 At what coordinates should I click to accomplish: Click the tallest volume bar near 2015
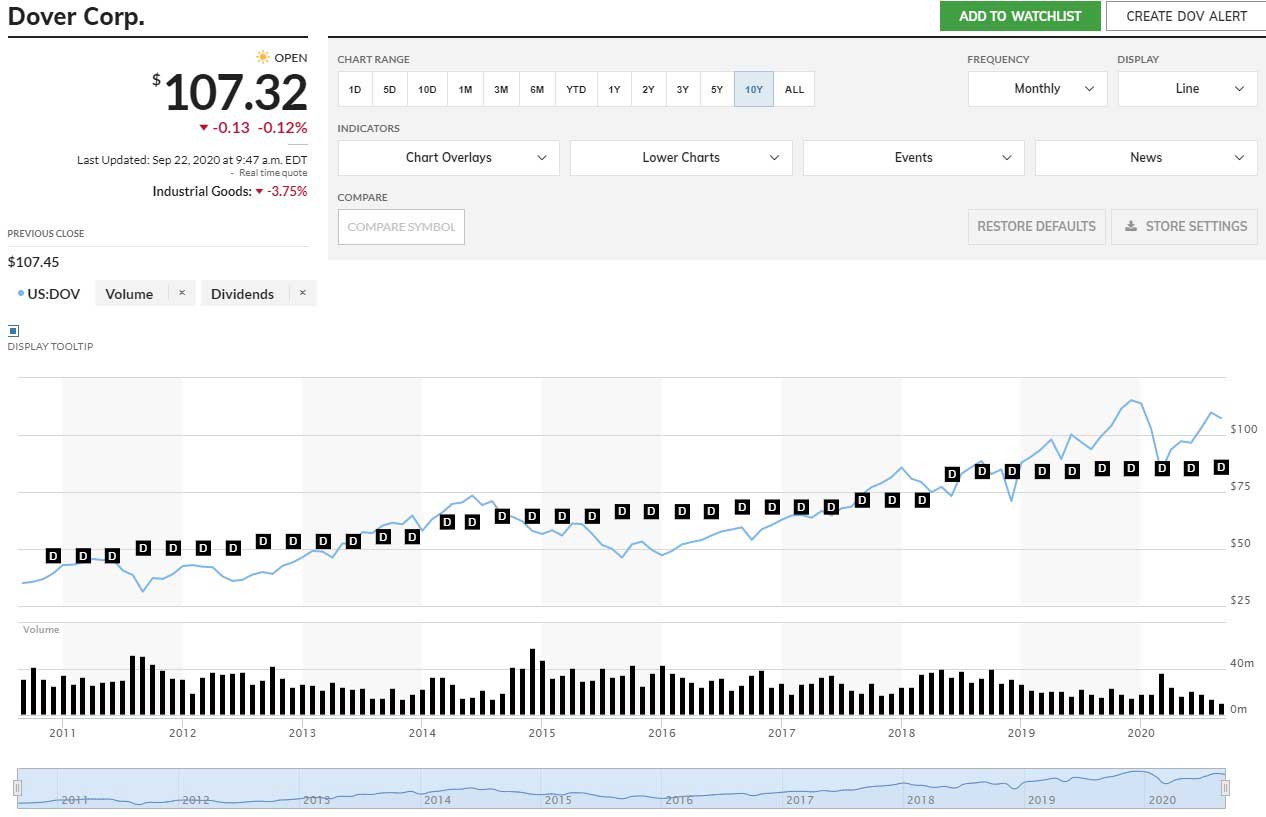tap(532, 682)
